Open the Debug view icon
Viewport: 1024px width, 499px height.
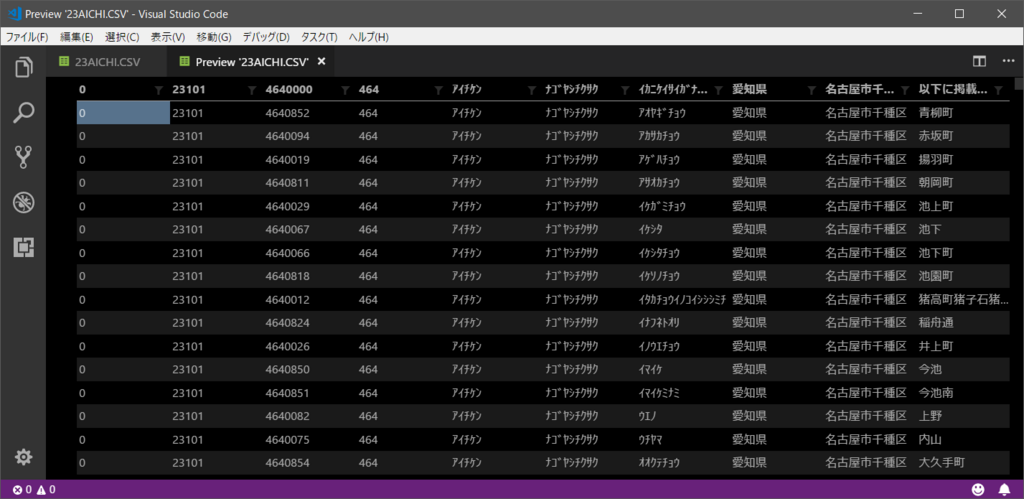click(x=24, y=203)
